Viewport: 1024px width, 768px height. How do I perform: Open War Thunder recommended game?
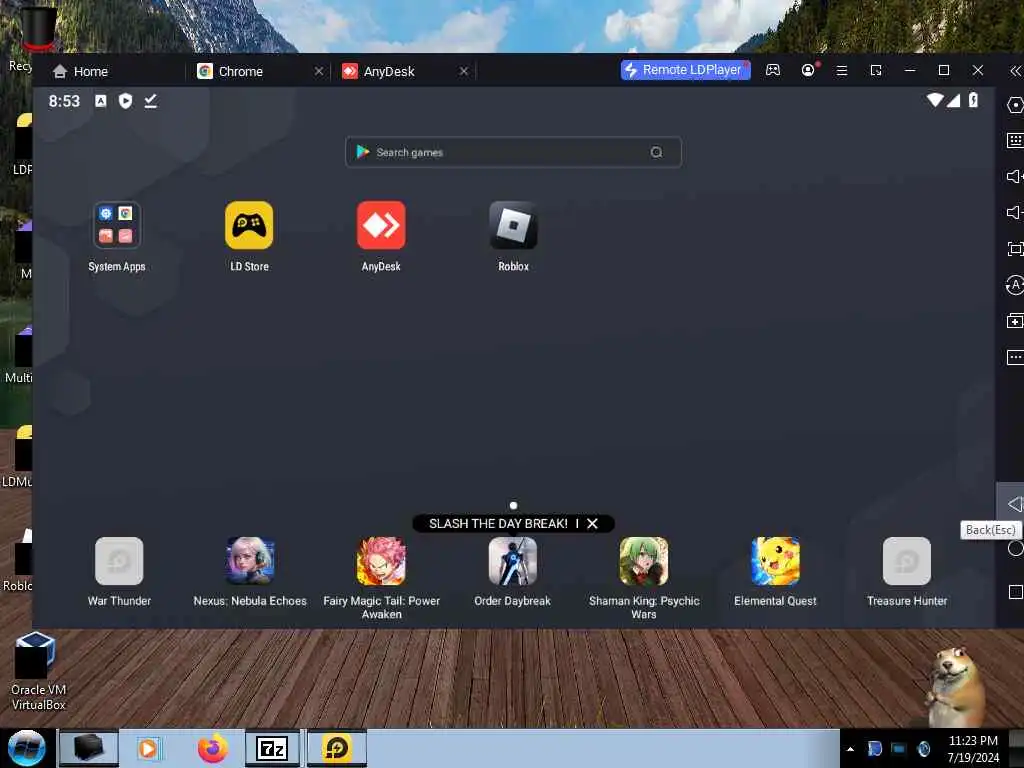click(119, 561)
